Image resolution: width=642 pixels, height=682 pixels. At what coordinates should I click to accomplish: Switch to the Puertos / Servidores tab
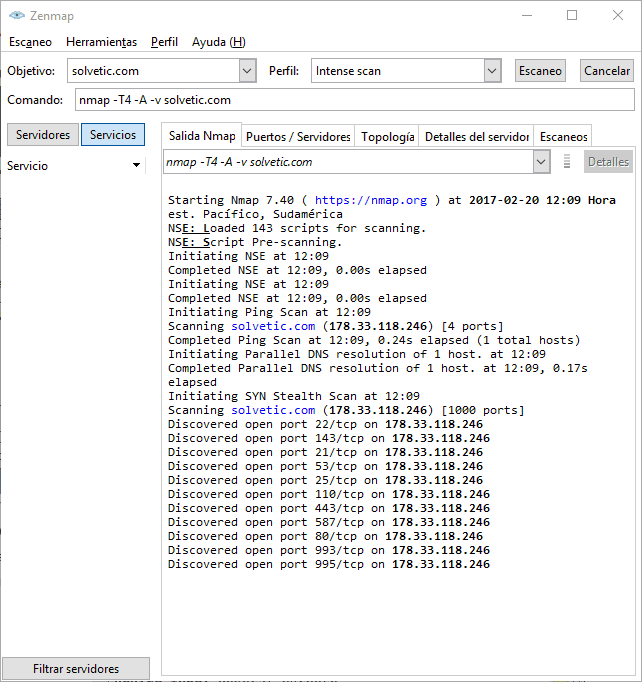coord(298,137)
